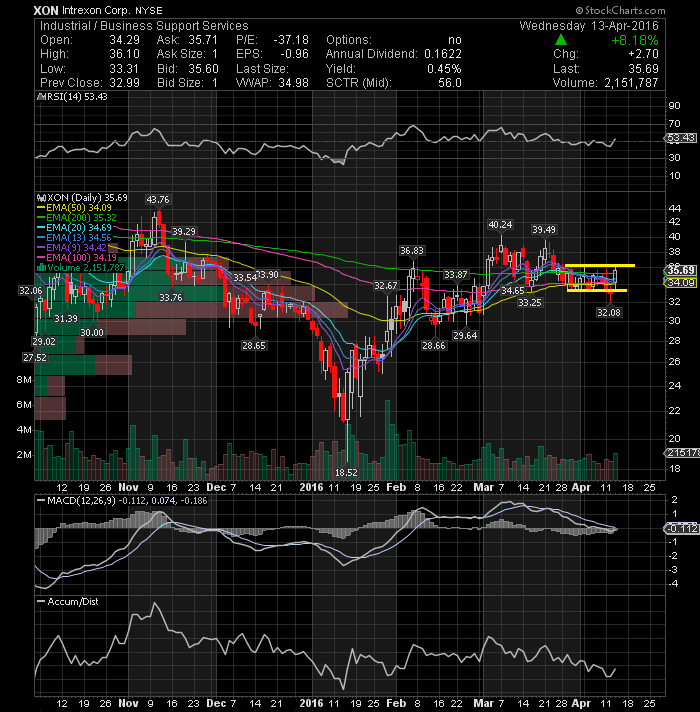Click the EMA(9) 34.42 legend entry

[73, 247]
